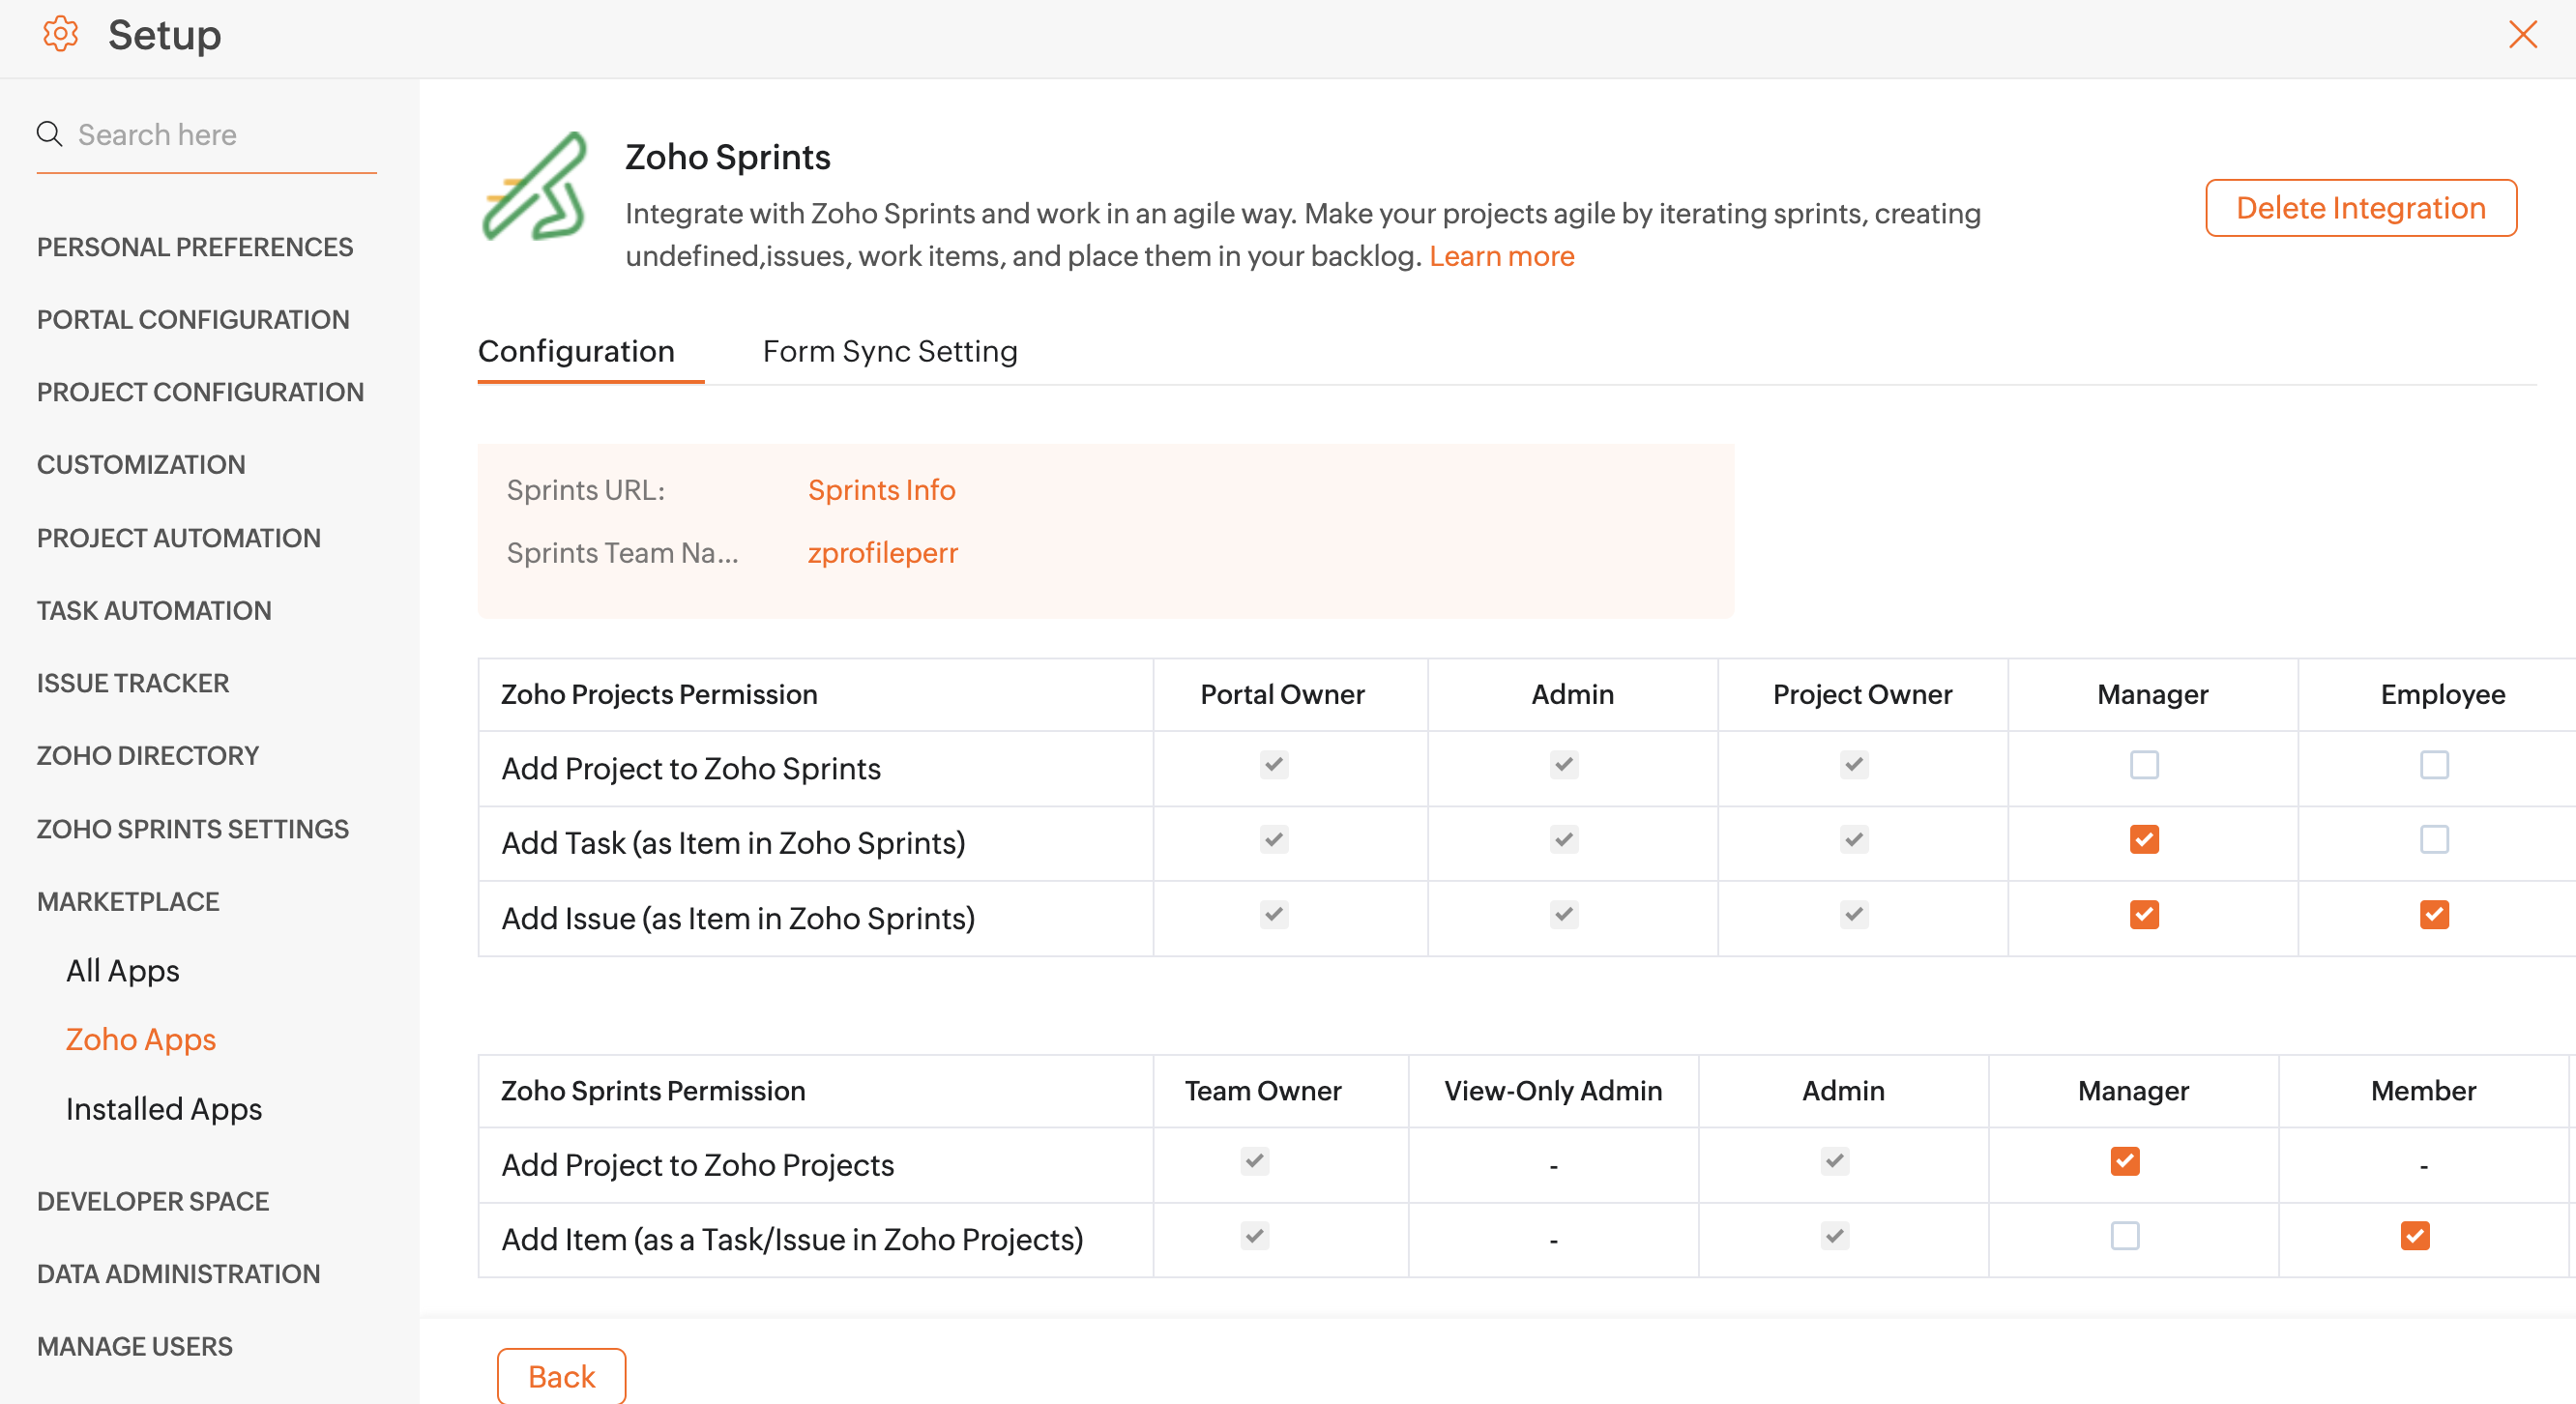Open the Learn more link

click(1501, 256)
